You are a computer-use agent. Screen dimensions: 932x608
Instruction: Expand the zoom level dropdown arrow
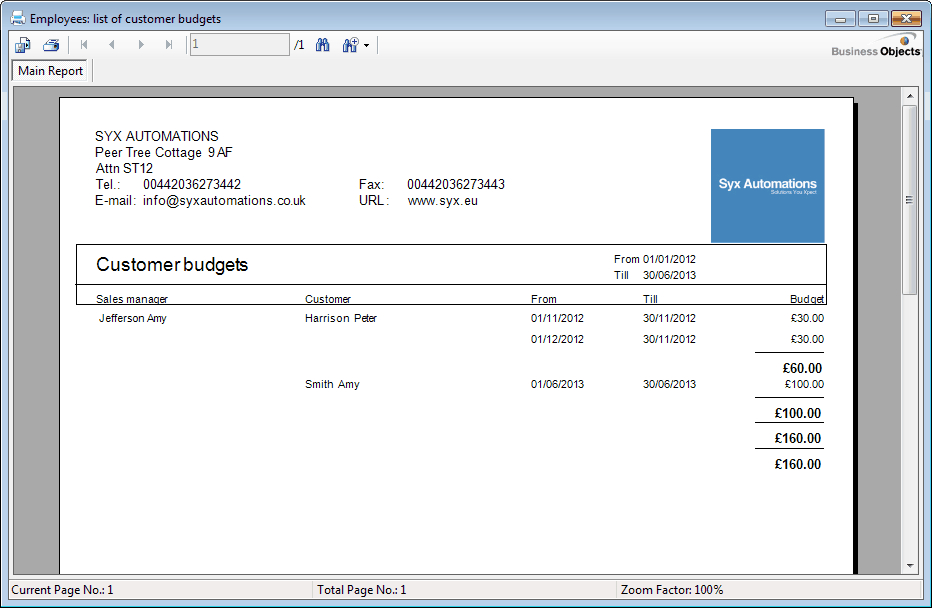point(366,46)
